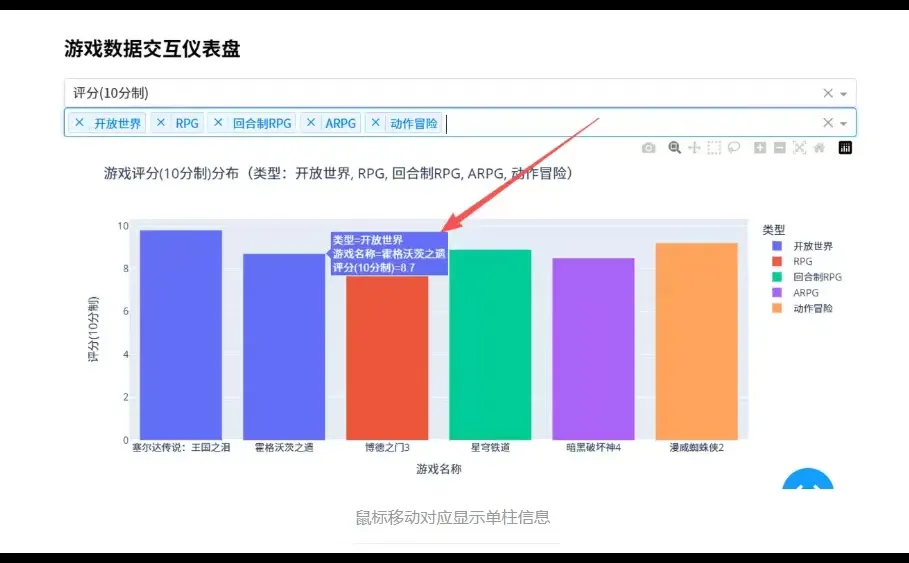Click the blue circular floating button

[x=808, y=479]
